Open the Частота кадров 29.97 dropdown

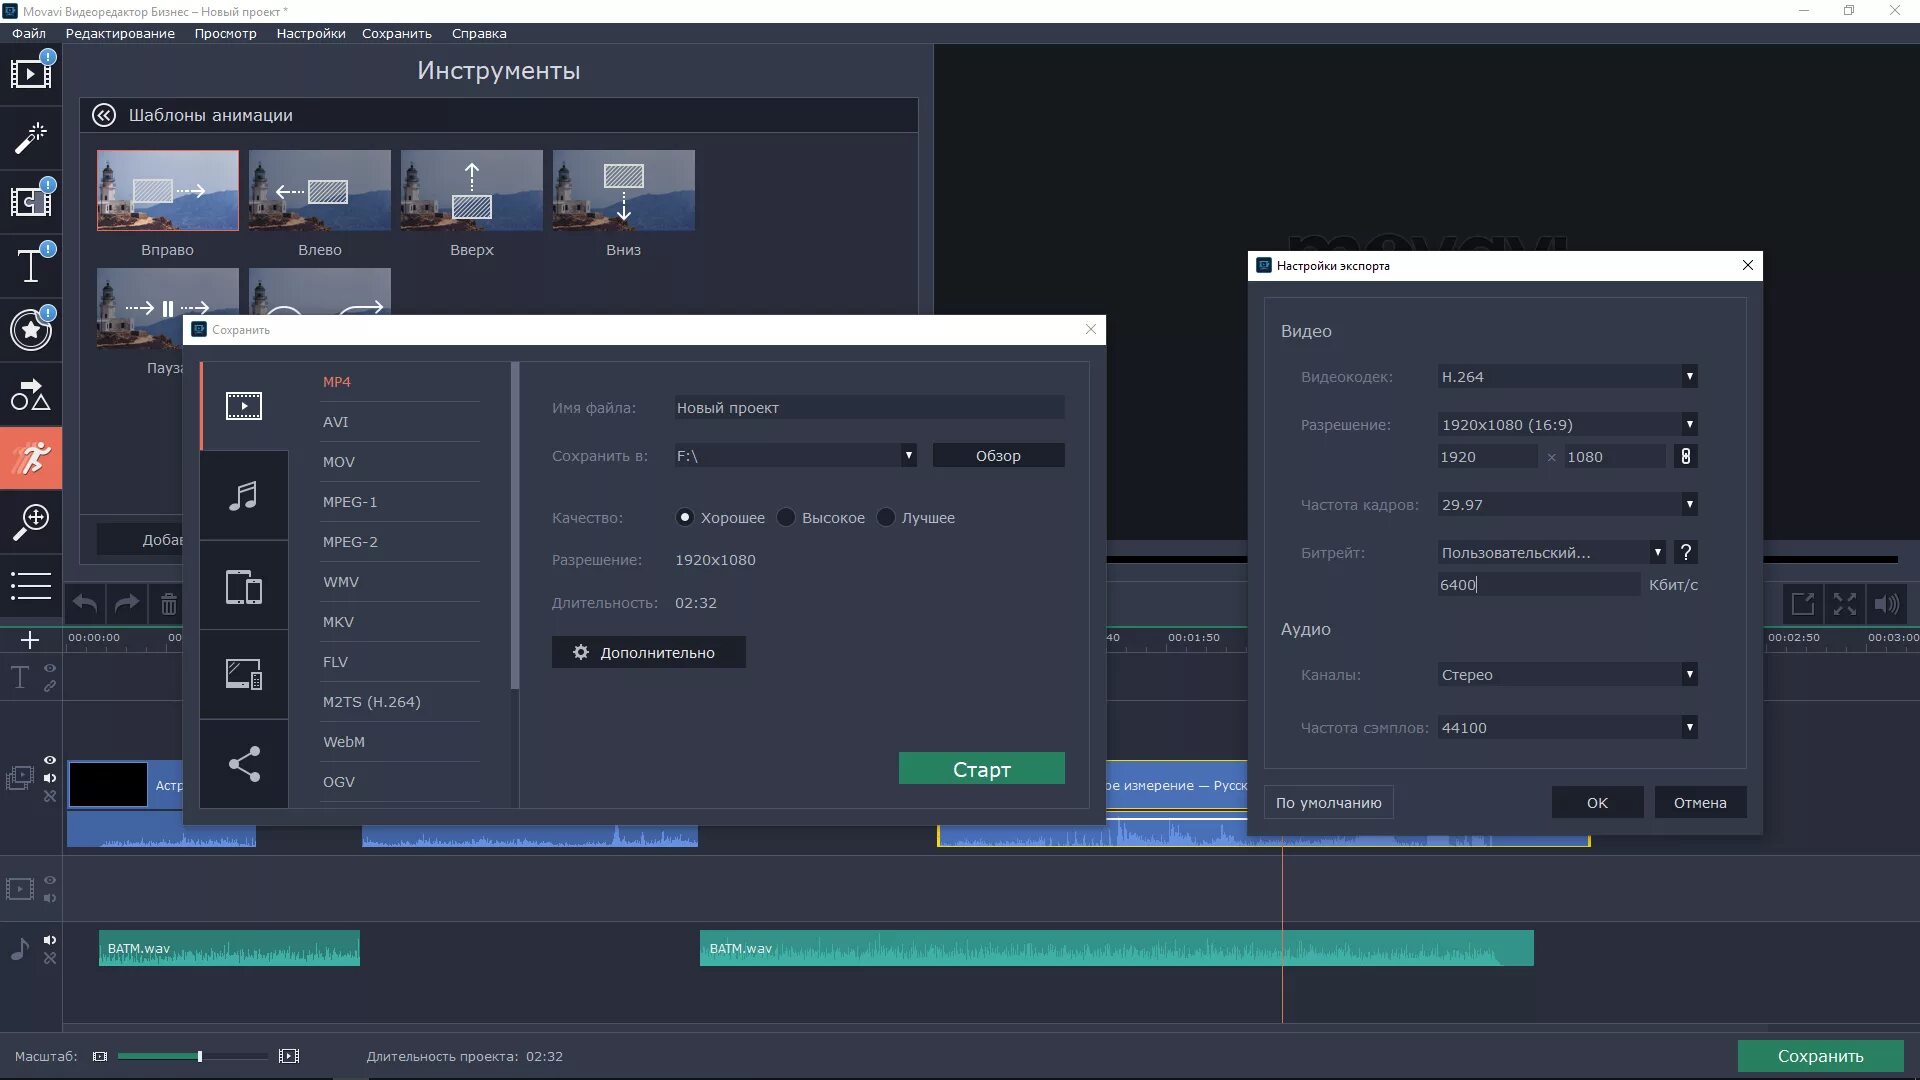[x=1689, y=505]
